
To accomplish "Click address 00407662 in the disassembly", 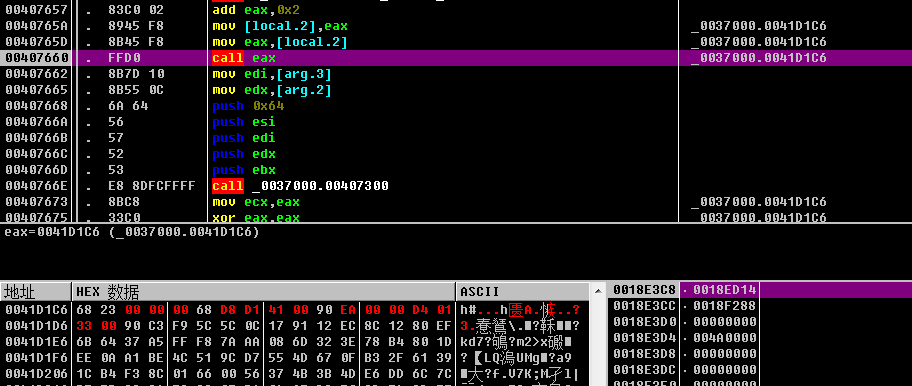I will (37, 74).
